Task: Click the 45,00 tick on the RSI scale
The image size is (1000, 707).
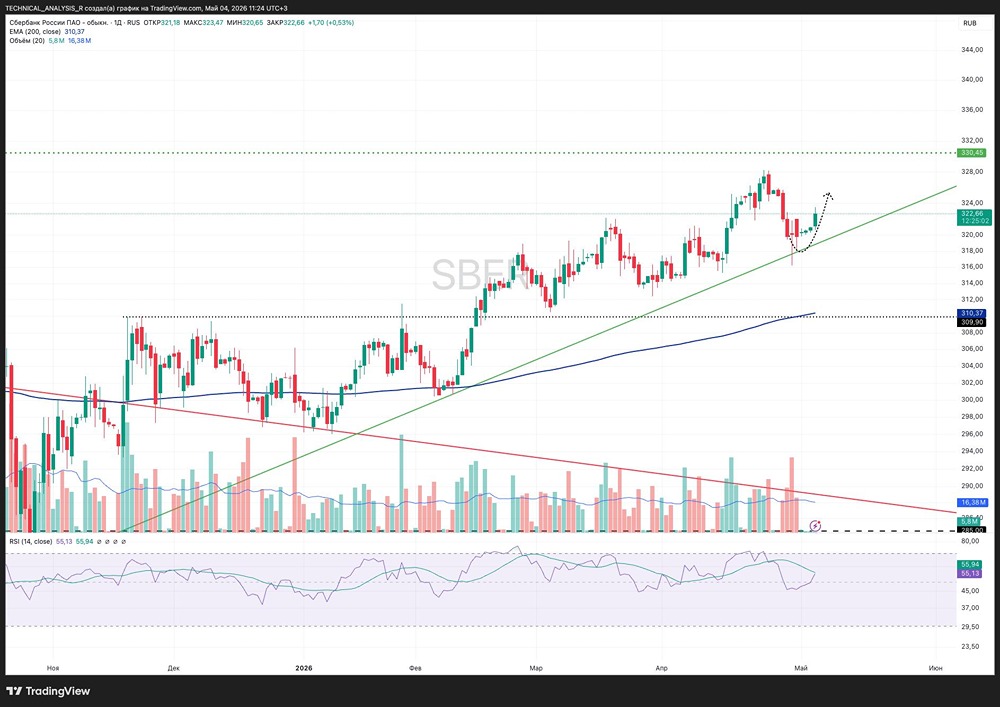Action: click(970, 591)
